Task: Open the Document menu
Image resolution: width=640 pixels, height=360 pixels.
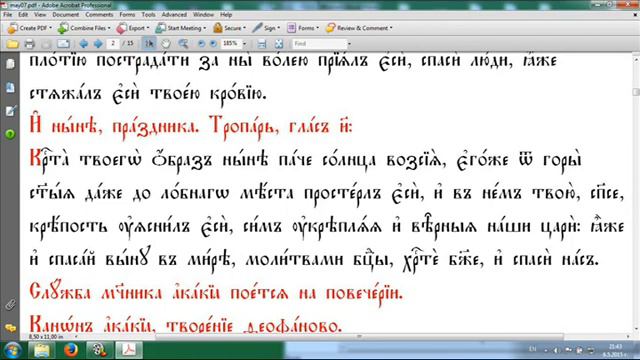Action: coord(65,14)
